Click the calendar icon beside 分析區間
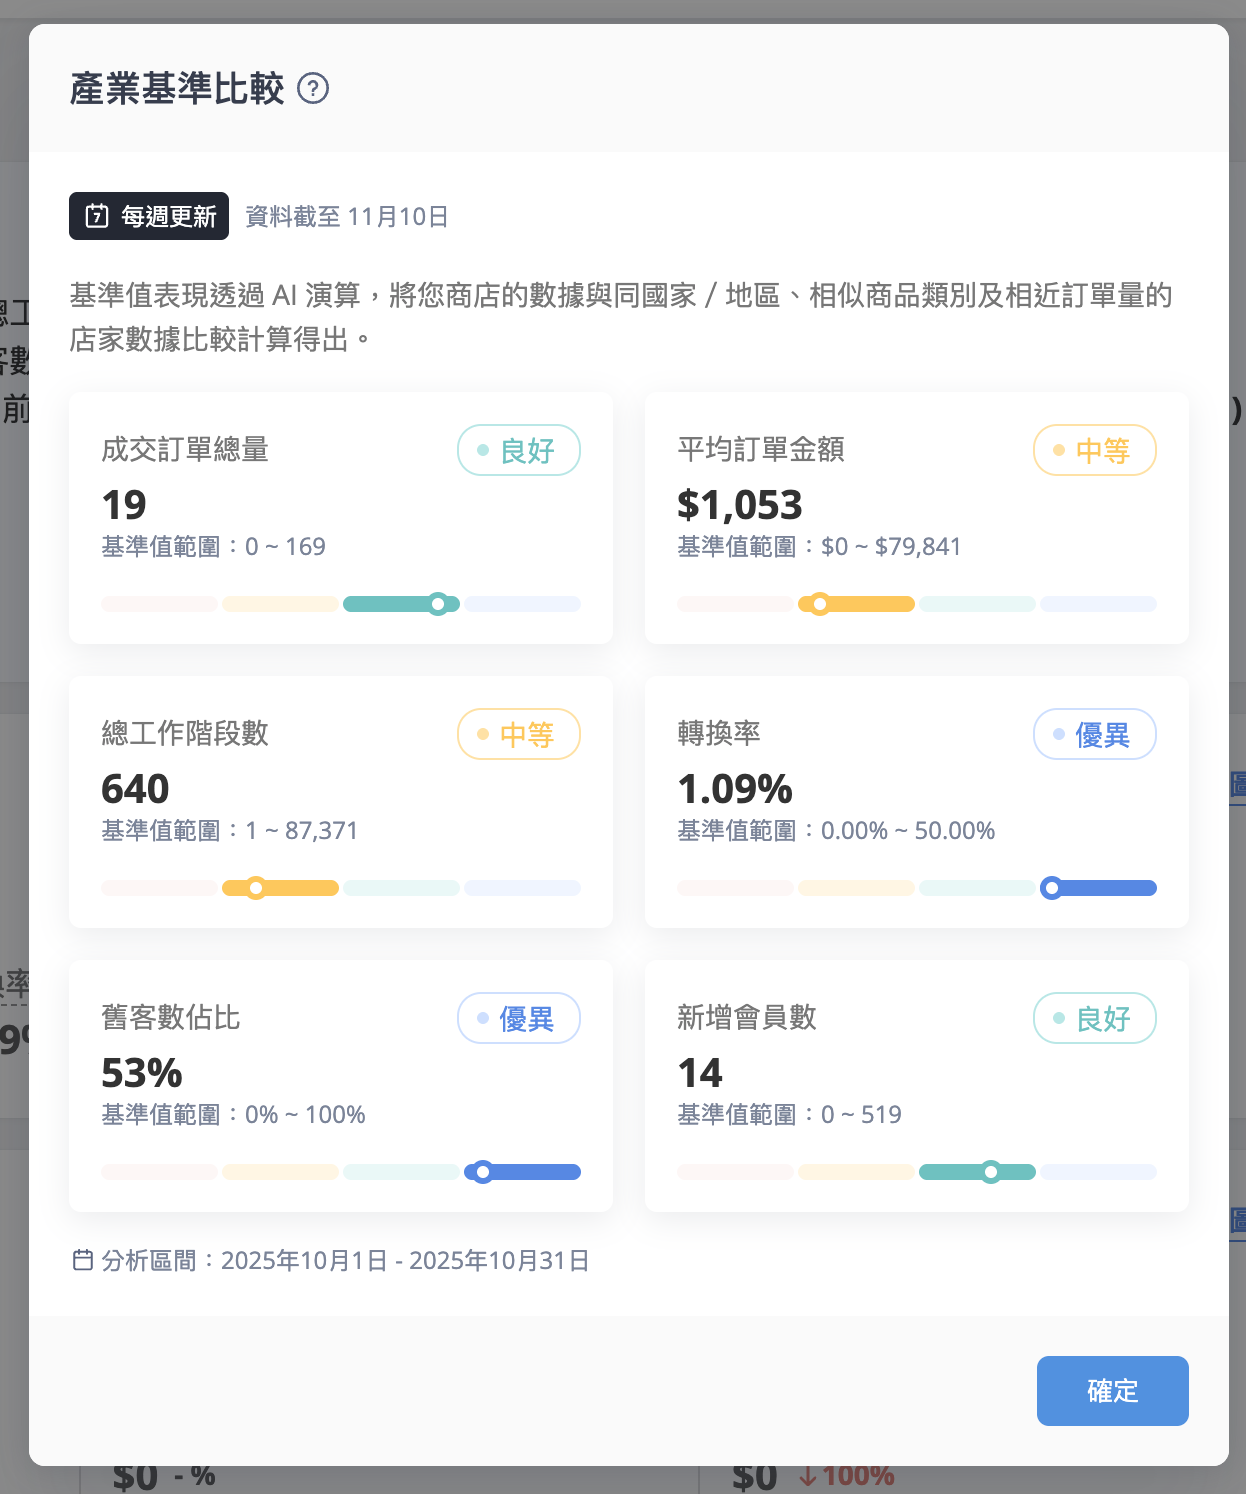 pos(83,1260)
